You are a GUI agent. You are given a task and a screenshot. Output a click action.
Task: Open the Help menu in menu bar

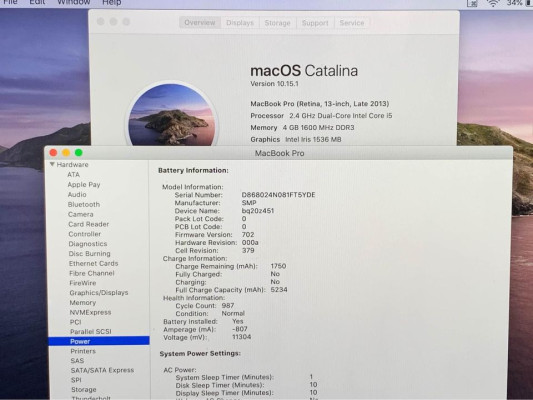tap(111, 2)
